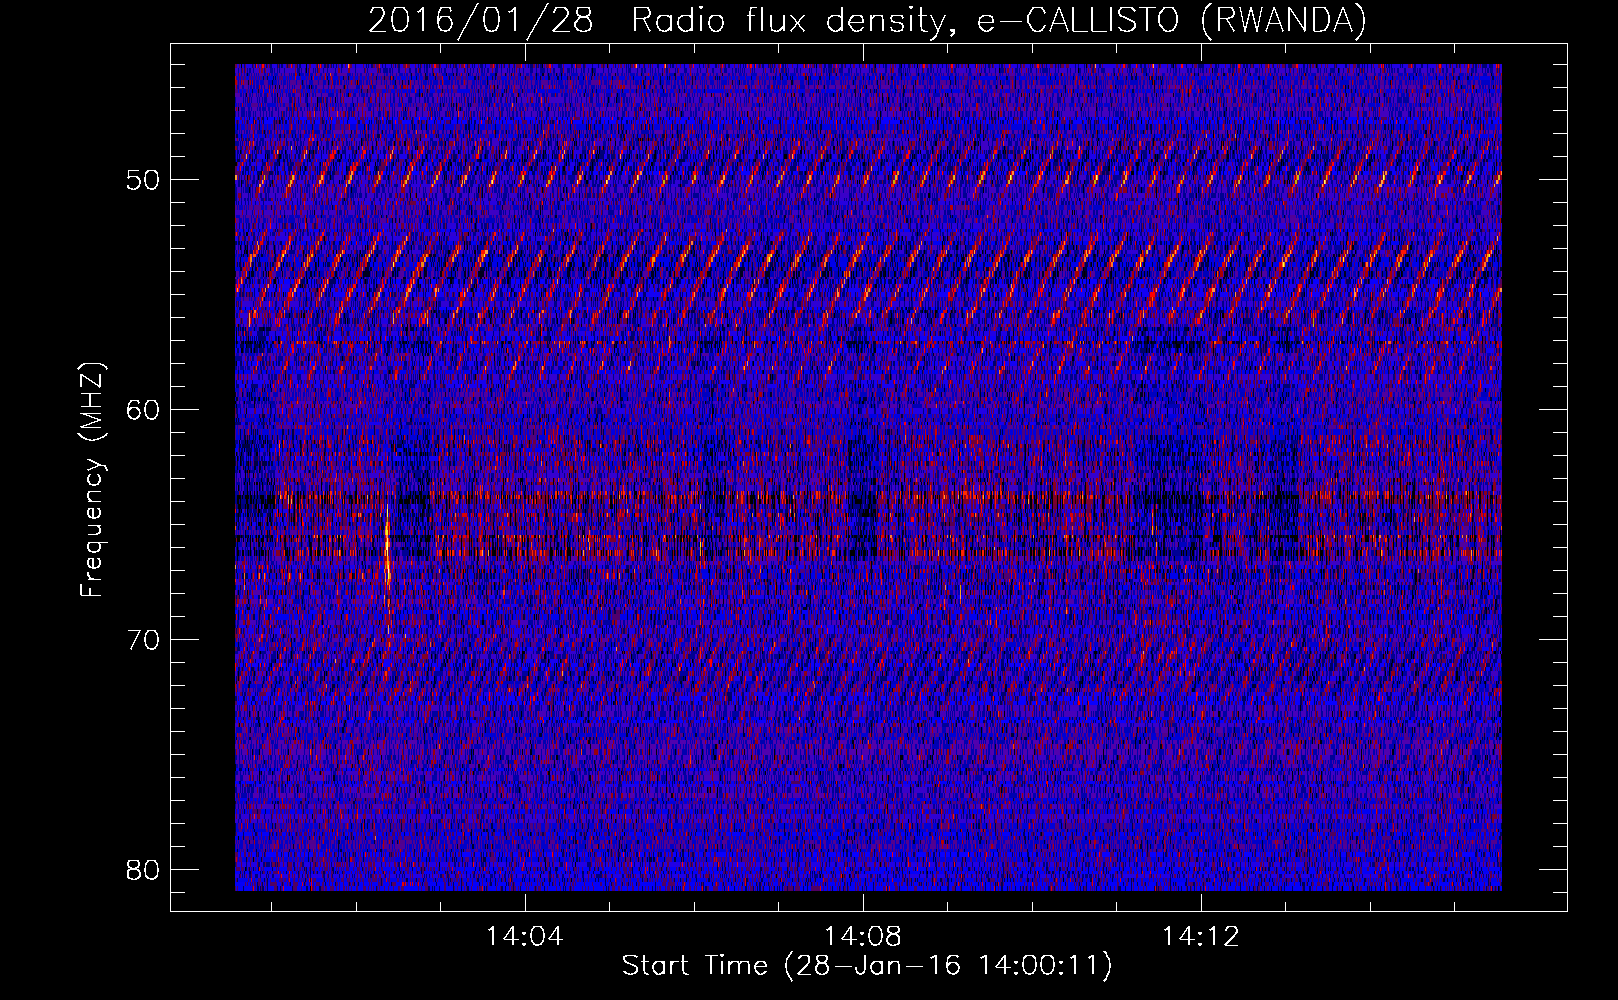Click the 70 MHz frequency tick label
The image size is (1618, 1000).
pos(144,640)
